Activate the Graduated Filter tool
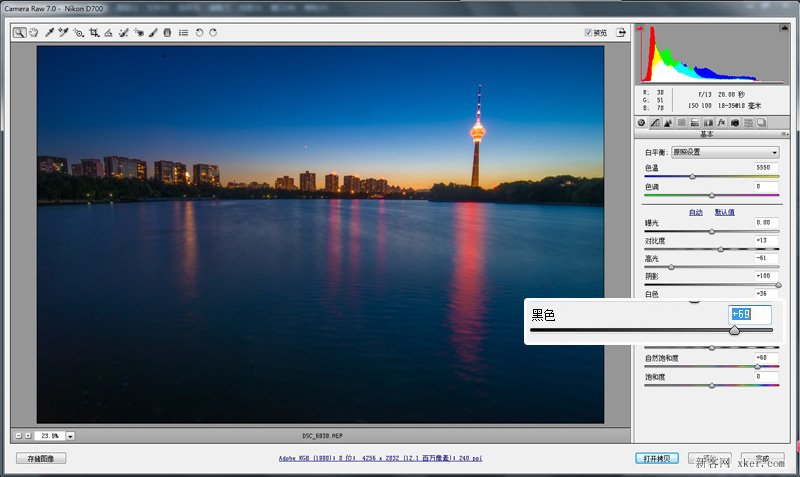 point(167,33)
